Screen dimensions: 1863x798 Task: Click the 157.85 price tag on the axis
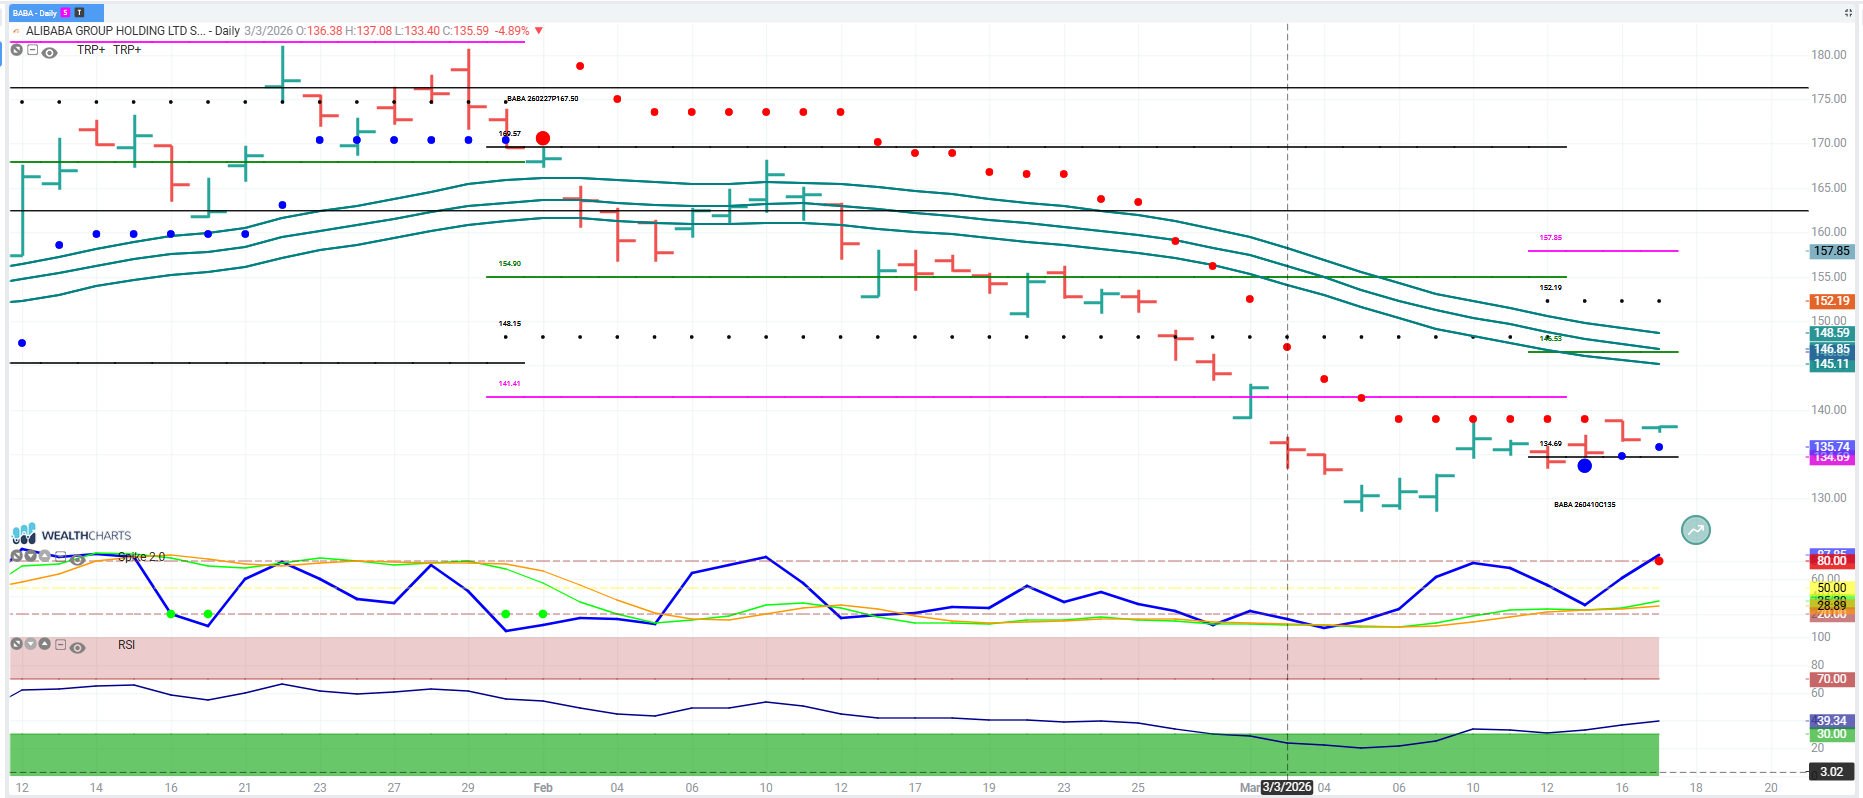coord(1832,251)
